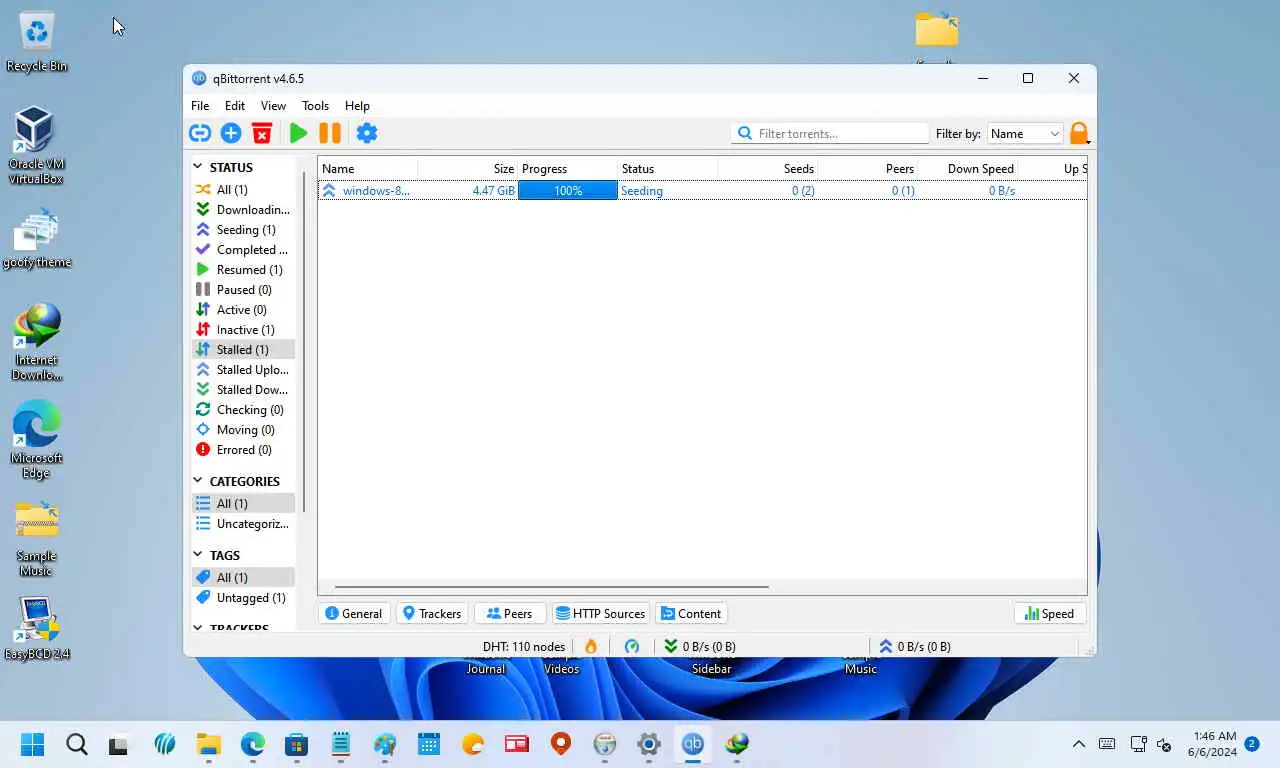Viewport: 1280px width, 768px height.
Task: Open the Speed graph tab
Action: [x=1050, y=613]
